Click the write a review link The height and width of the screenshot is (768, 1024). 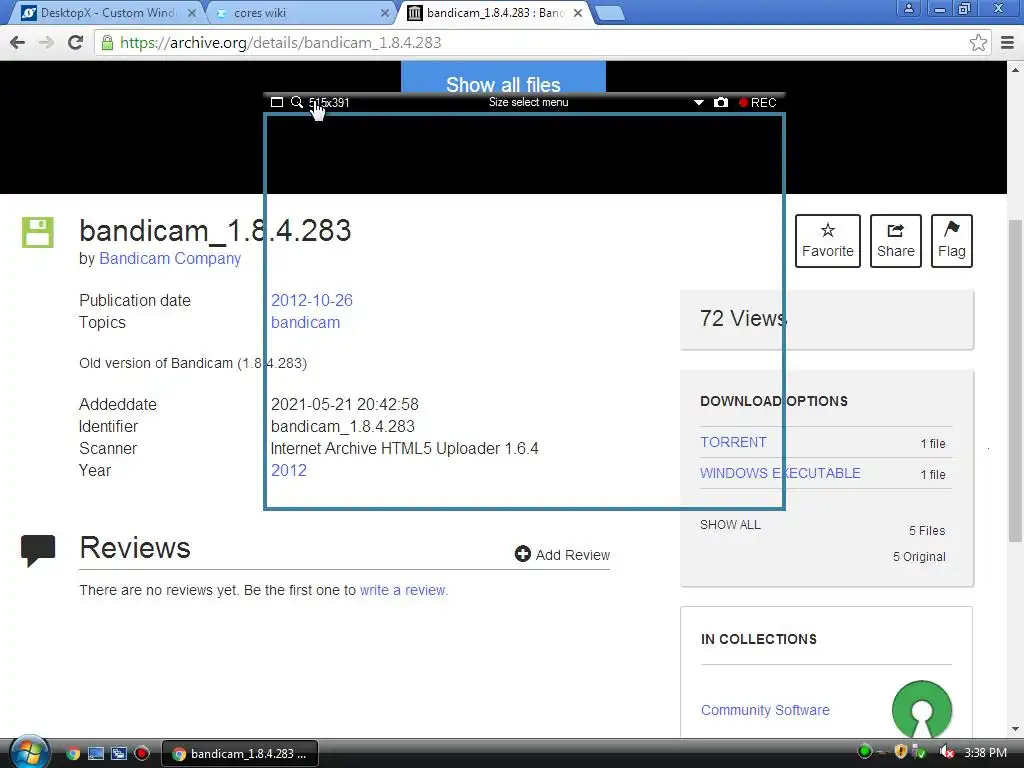coord(403,590)
